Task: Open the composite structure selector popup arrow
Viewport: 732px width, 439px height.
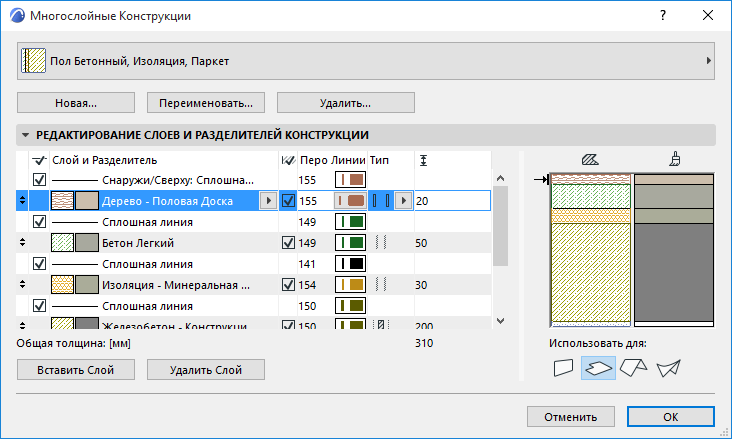Action: (709, 61)
